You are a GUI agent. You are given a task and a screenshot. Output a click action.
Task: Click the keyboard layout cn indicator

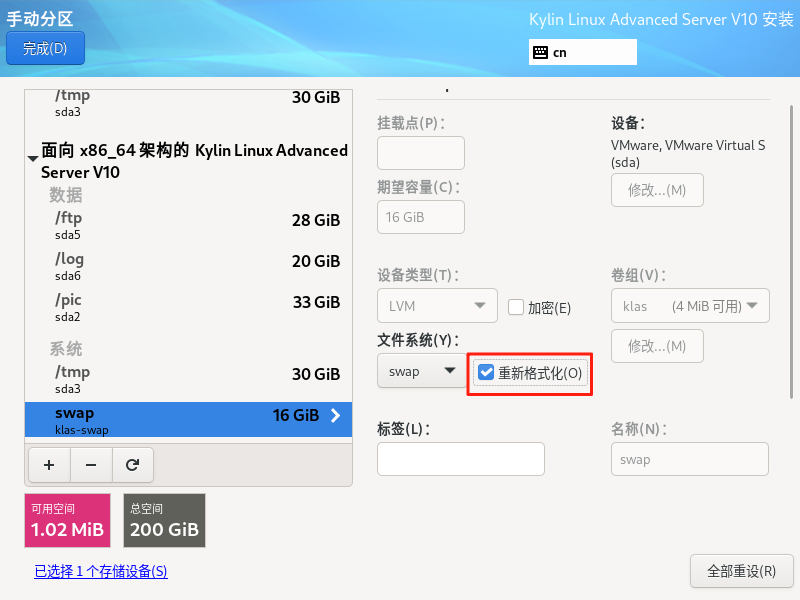pyautogui.click(x=582, y=52)
